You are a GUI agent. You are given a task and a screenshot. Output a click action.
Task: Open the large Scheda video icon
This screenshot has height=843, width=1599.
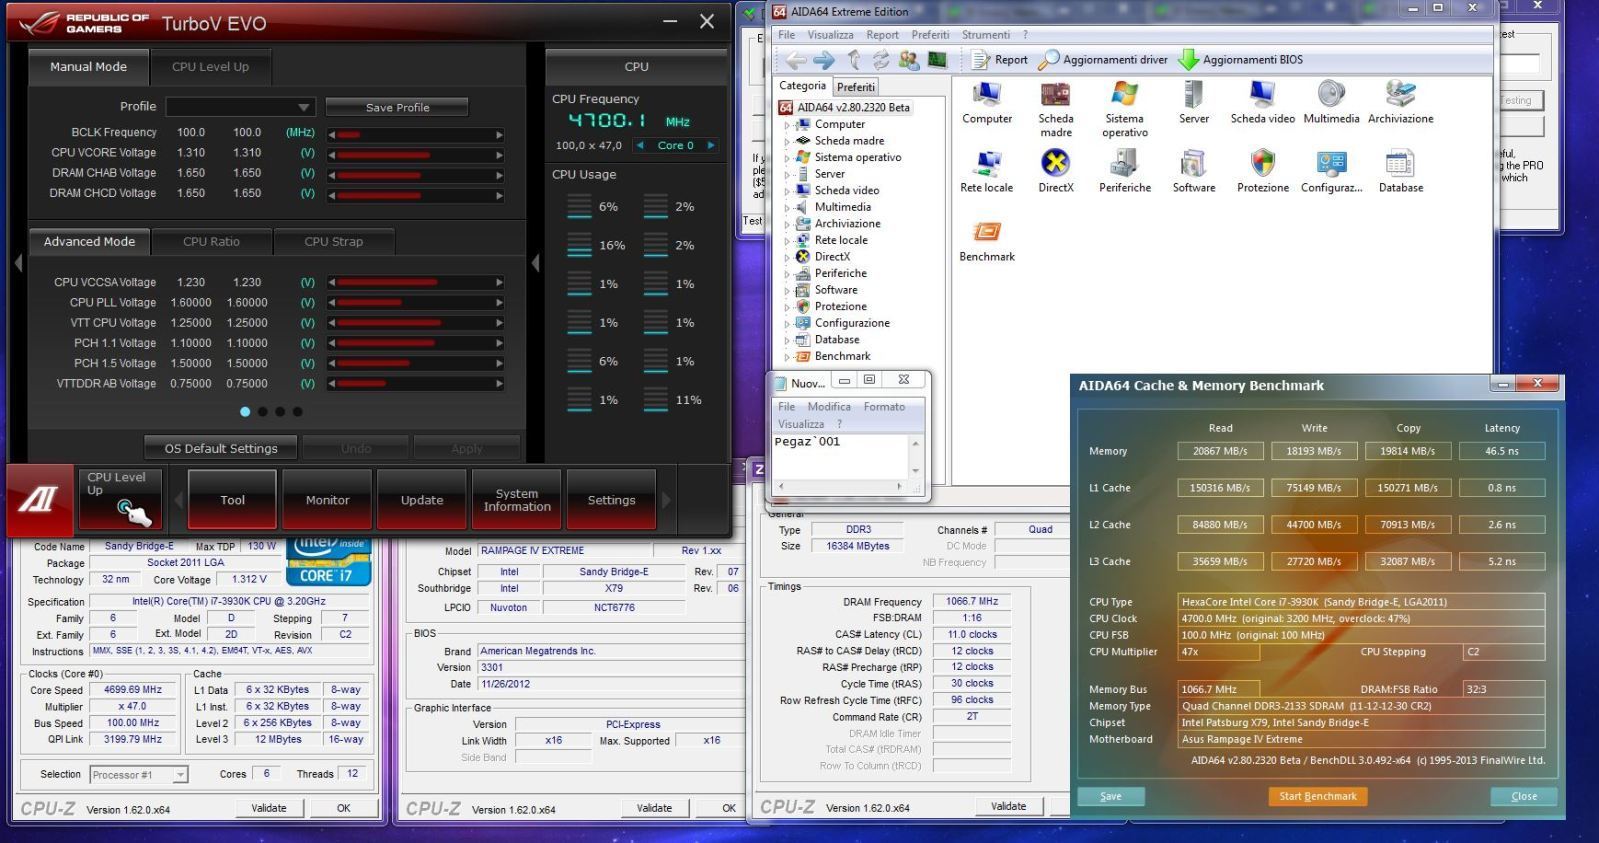point(1263,103)
